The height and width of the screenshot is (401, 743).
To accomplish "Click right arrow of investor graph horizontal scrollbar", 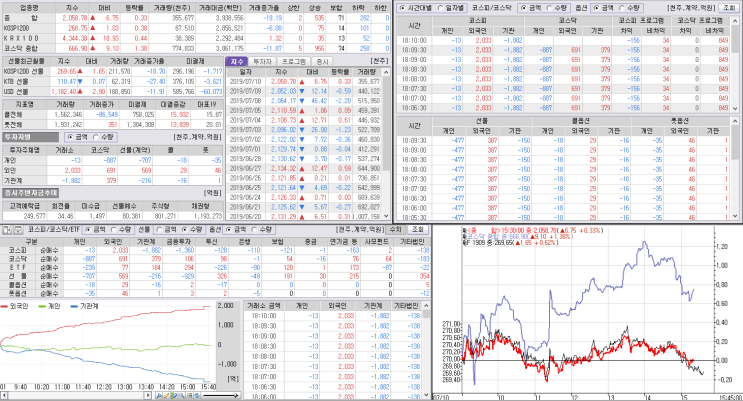I will pyautogui.click(x=148, y=395).
